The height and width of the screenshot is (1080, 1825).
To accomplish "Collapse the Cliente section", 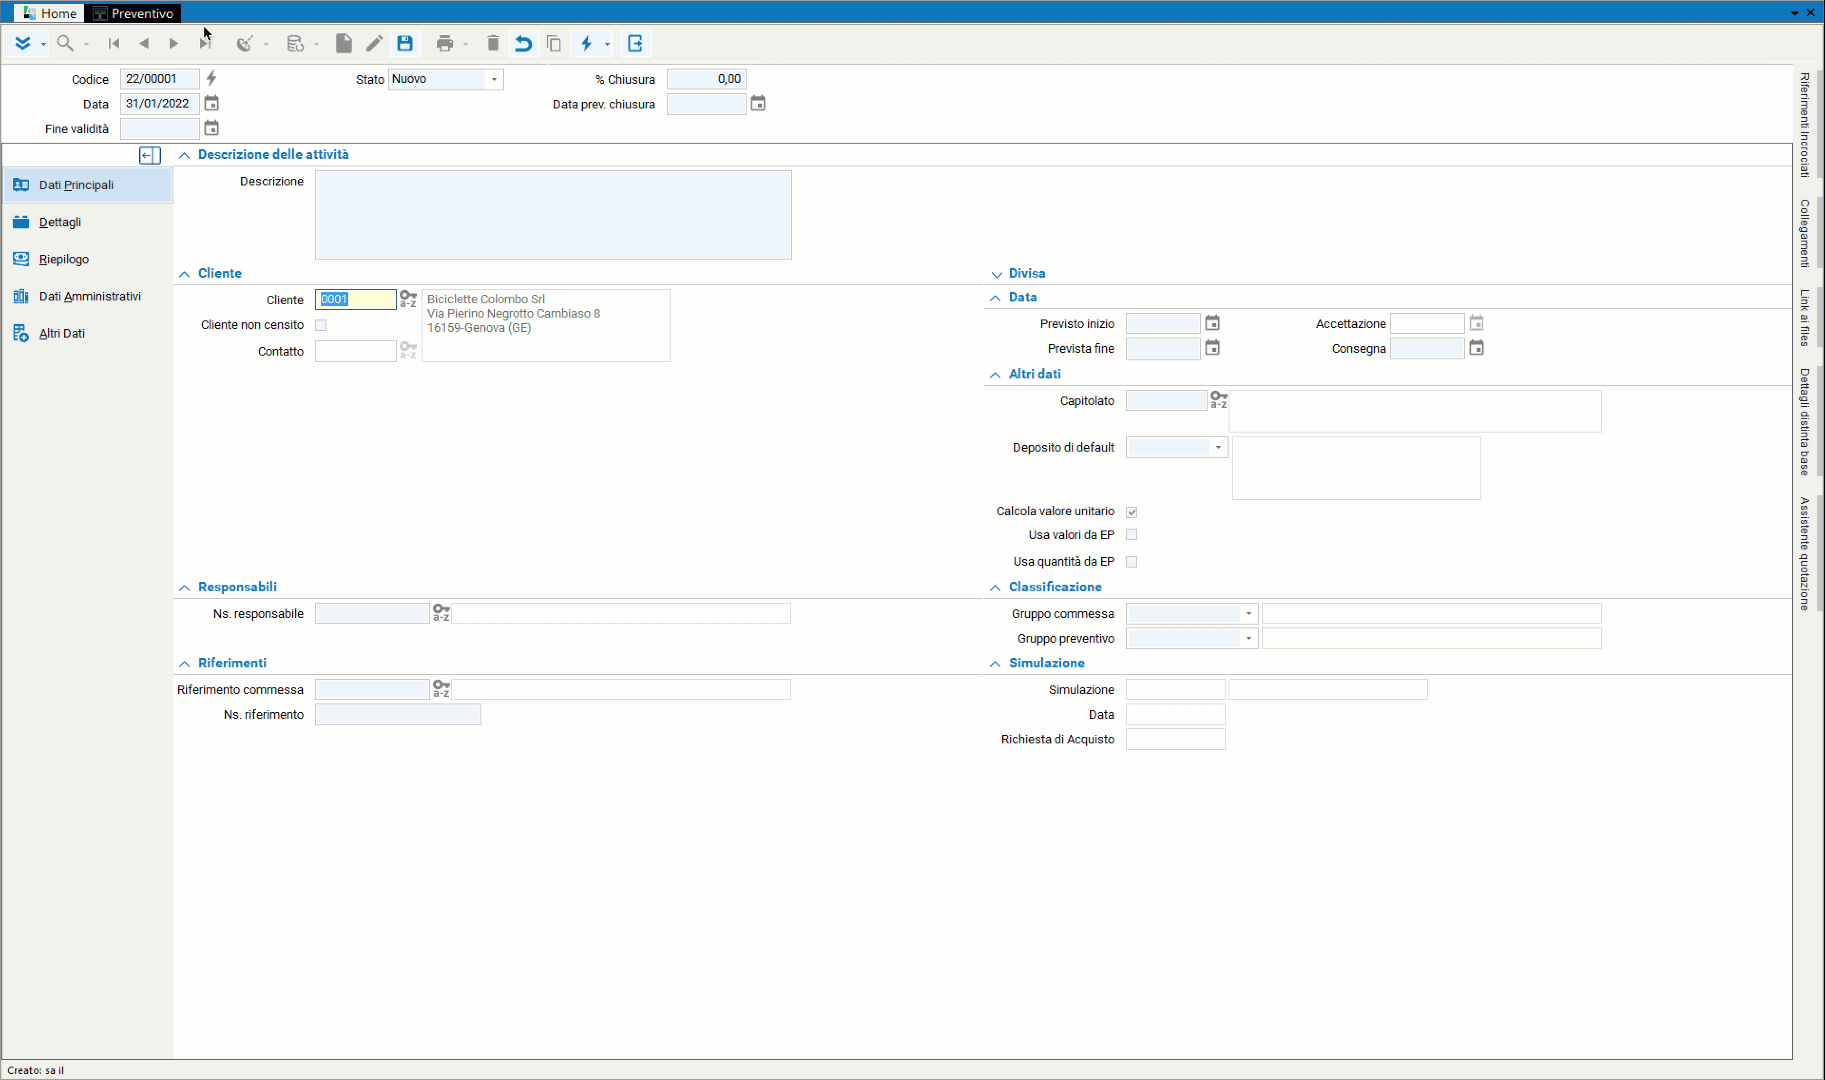I will pyautogui.click(x=184, y=274).
